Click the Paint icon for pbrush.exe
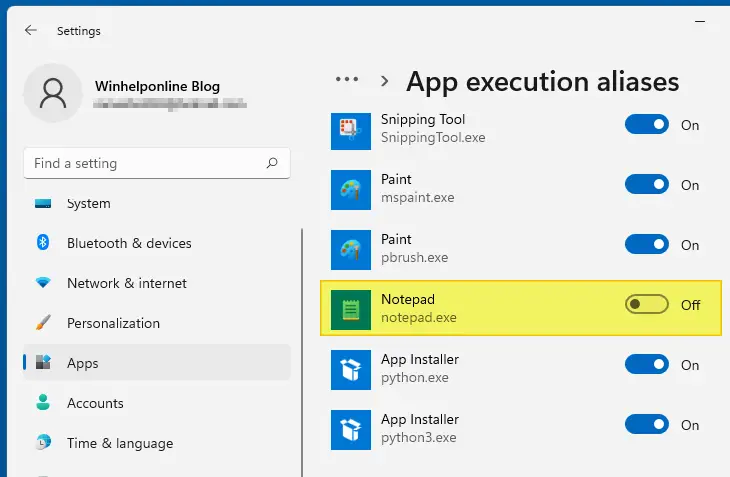 [x=351, y=250]
